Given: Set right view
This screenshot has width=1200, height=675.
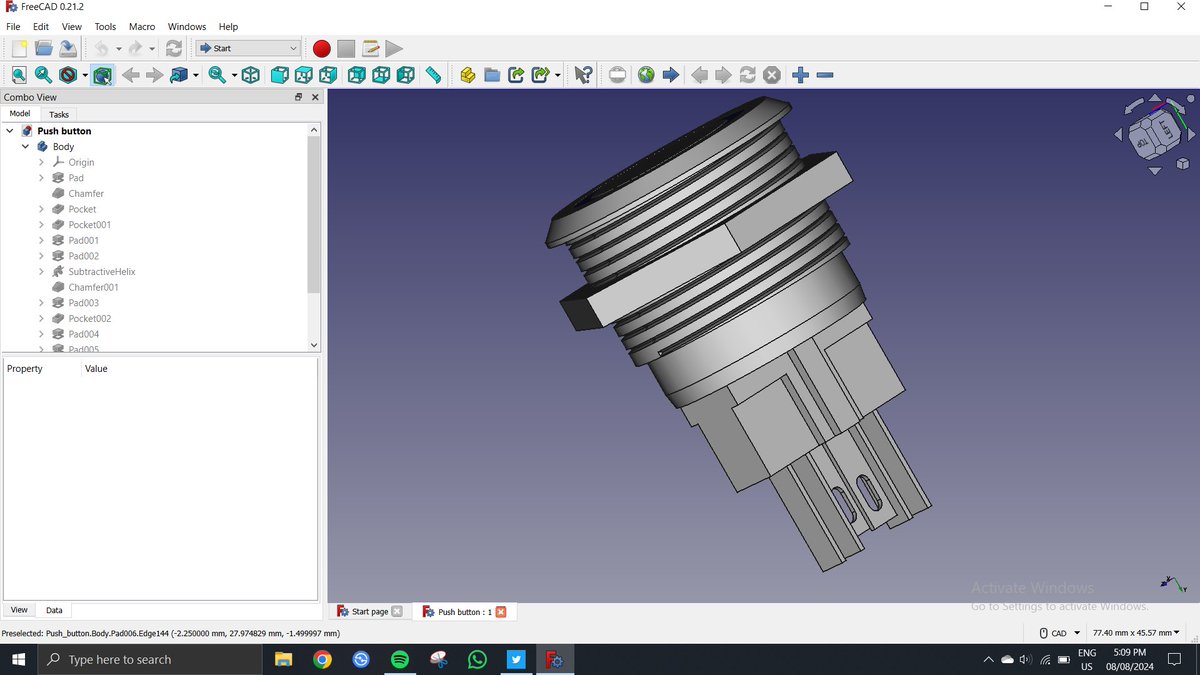Looking at the screenshot, I should [328, 75].
